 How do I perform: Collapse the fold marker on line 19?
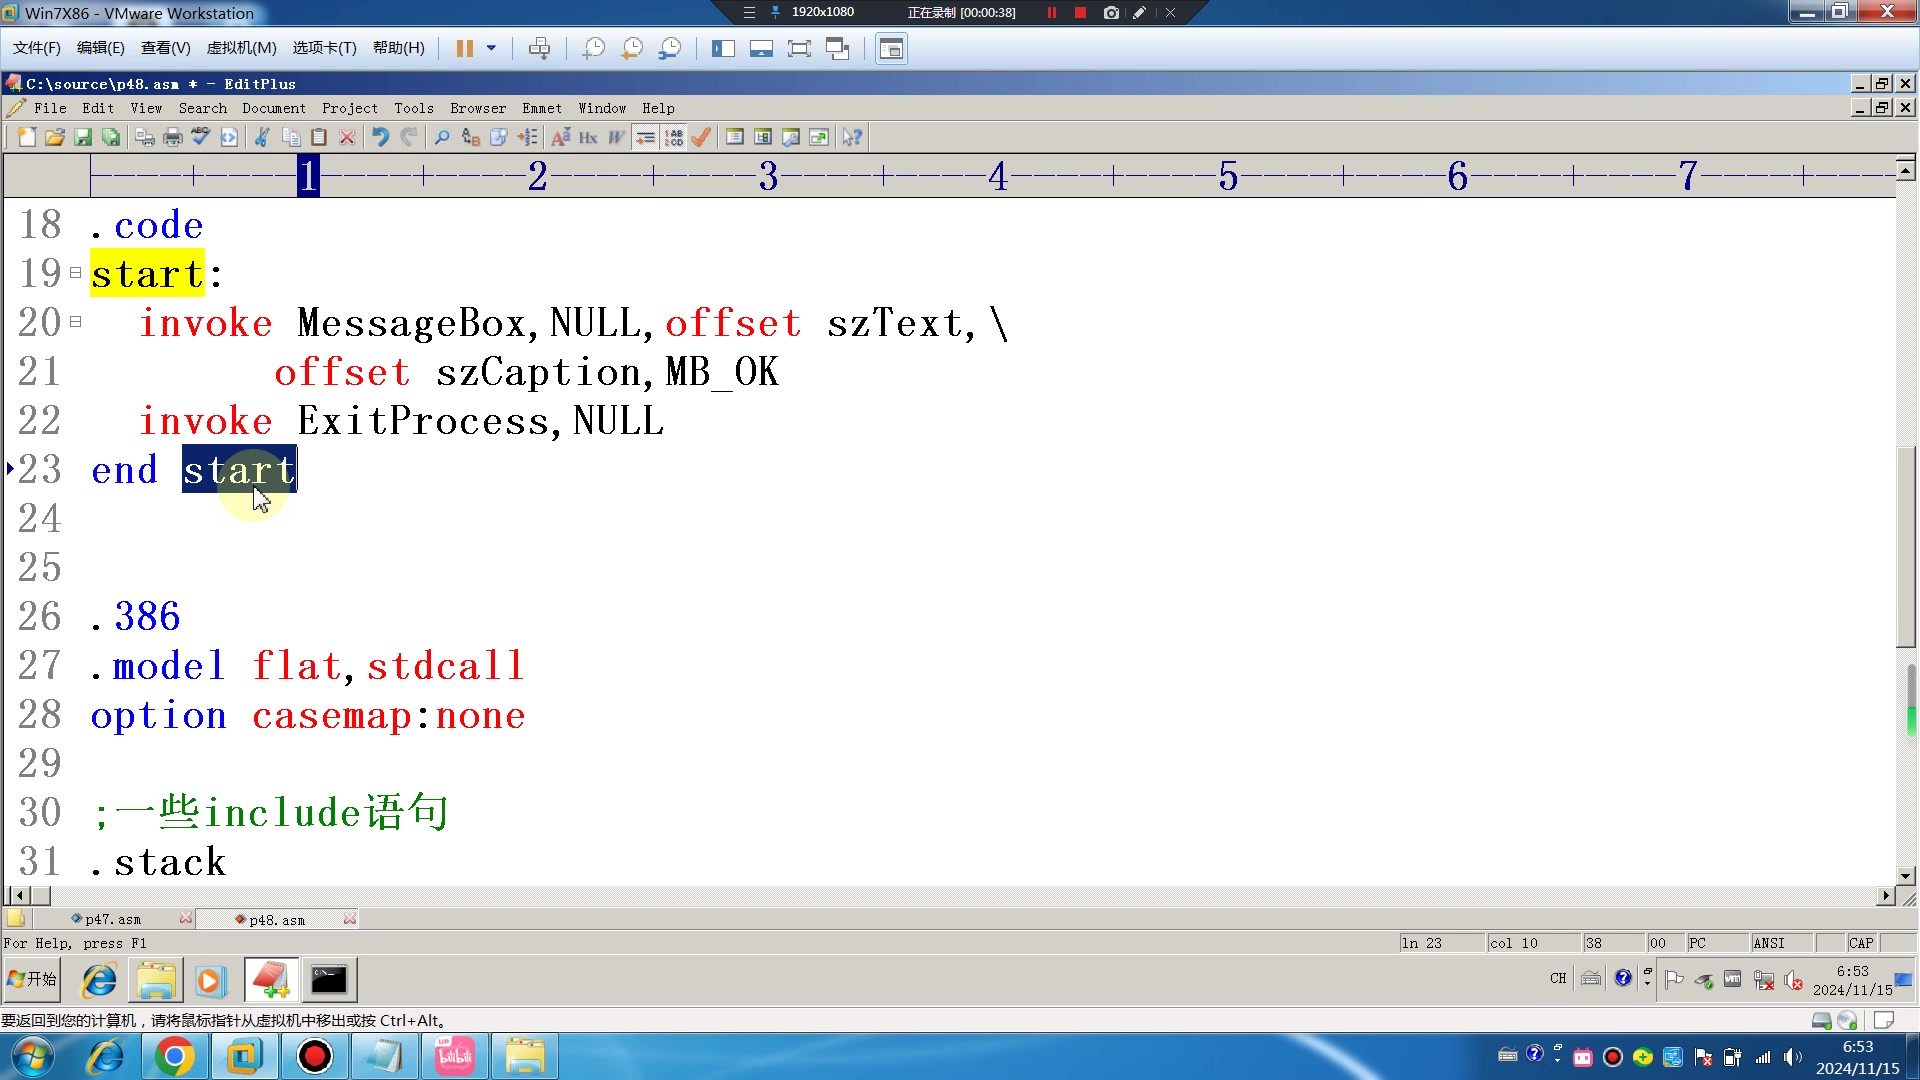pos(75,272)
